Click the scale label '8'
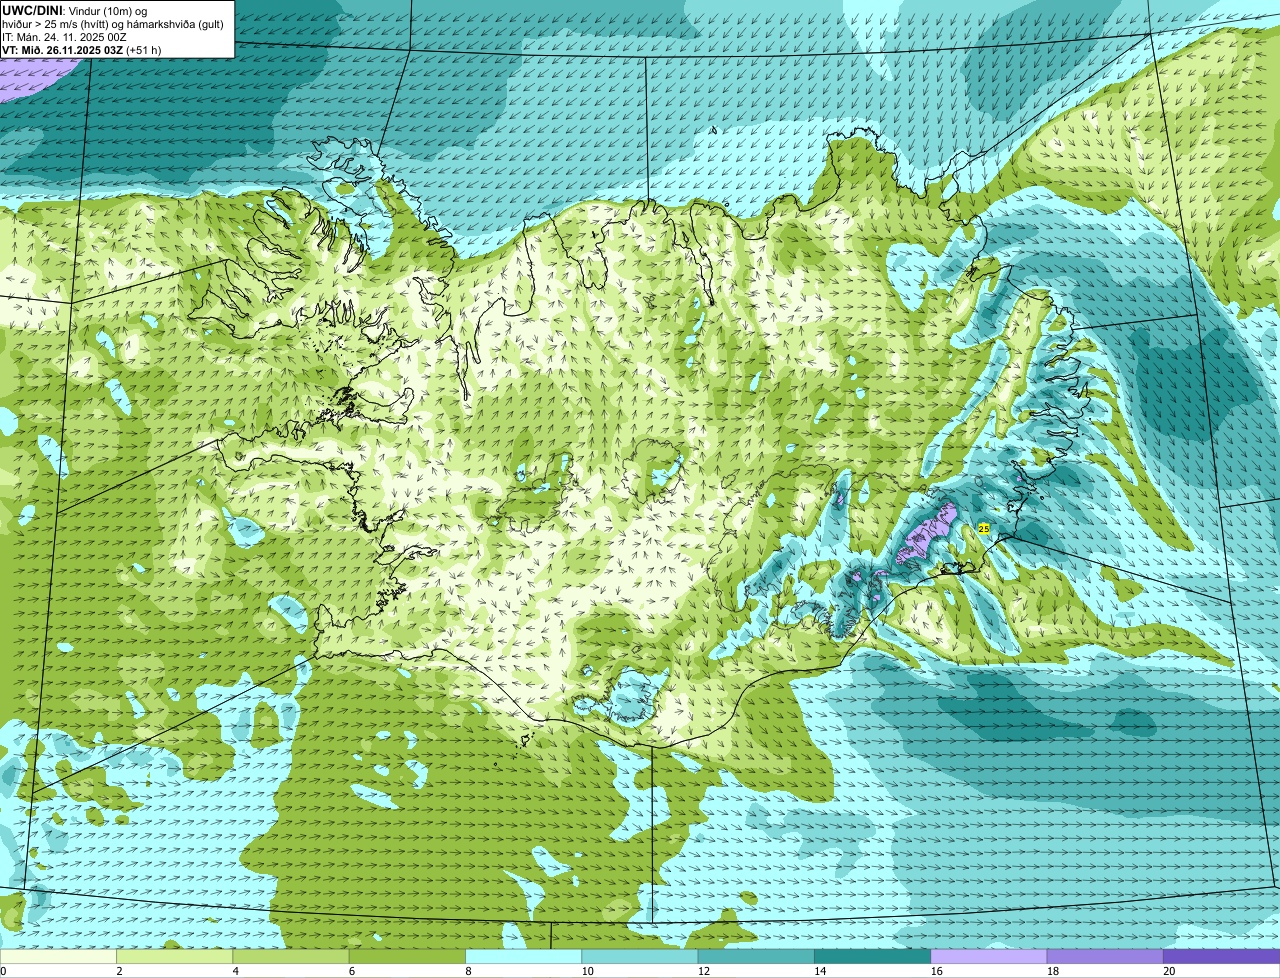 (x=468, y=971)
